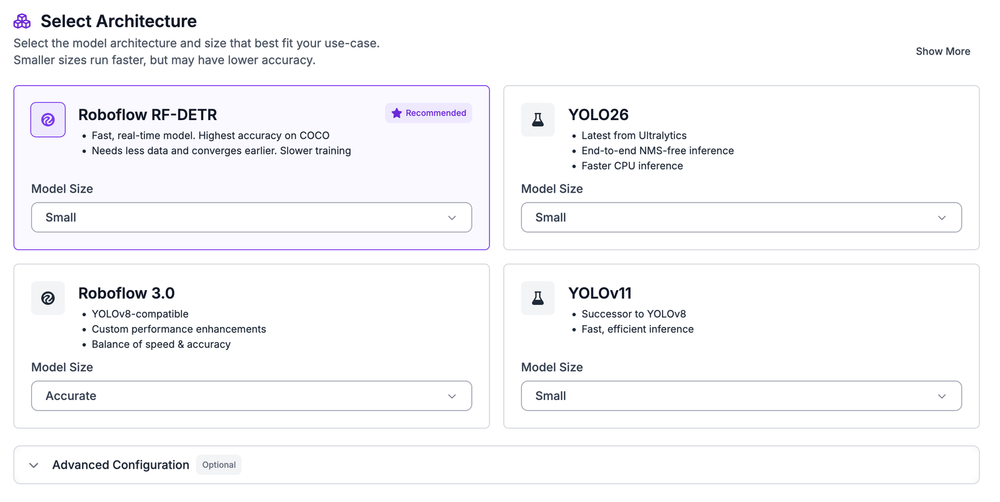Click the YOLO26 card title
This screenshot has width=1000, height=502.
pyautogui.click(x=598, y=115)
